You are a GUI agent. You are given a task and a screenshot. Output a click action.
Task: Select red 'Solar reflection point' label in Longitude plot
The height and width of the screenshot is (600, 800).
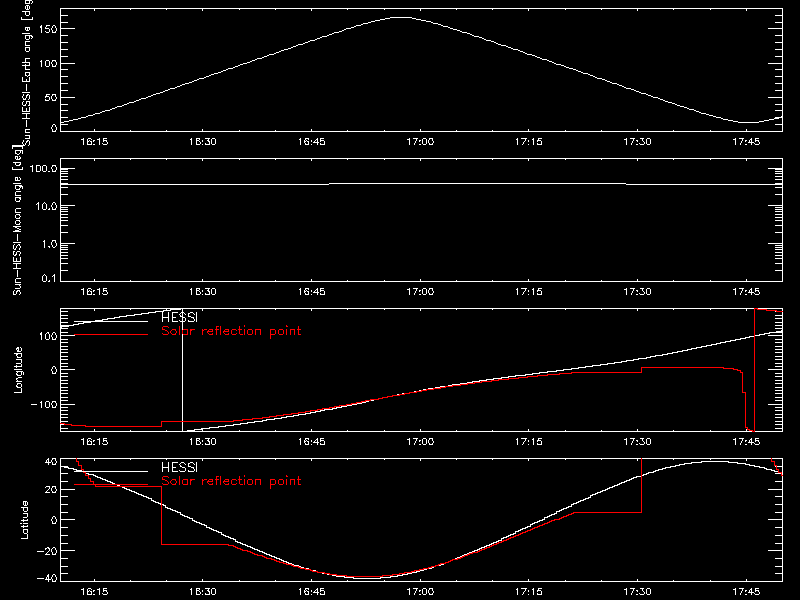[231, 331]
